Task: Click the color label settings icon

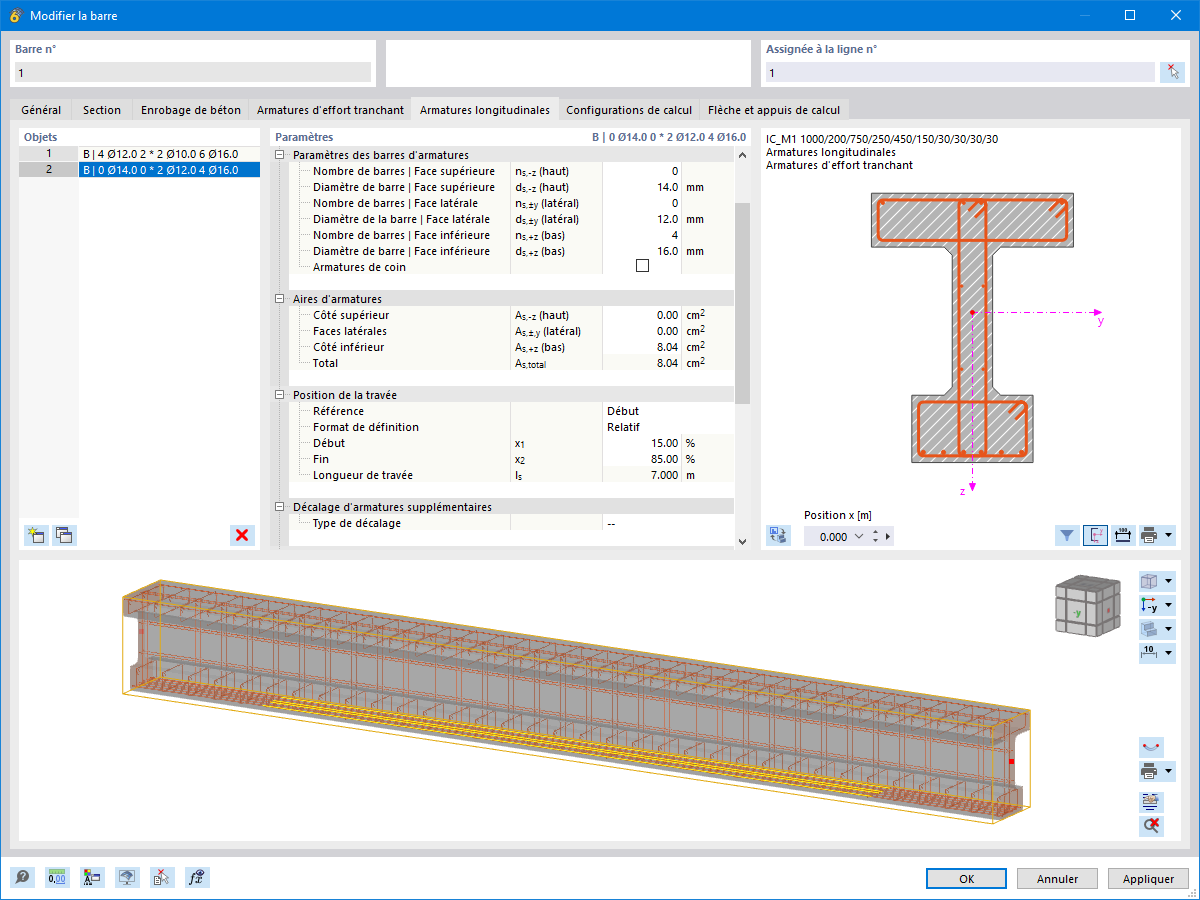Action: 92,878
